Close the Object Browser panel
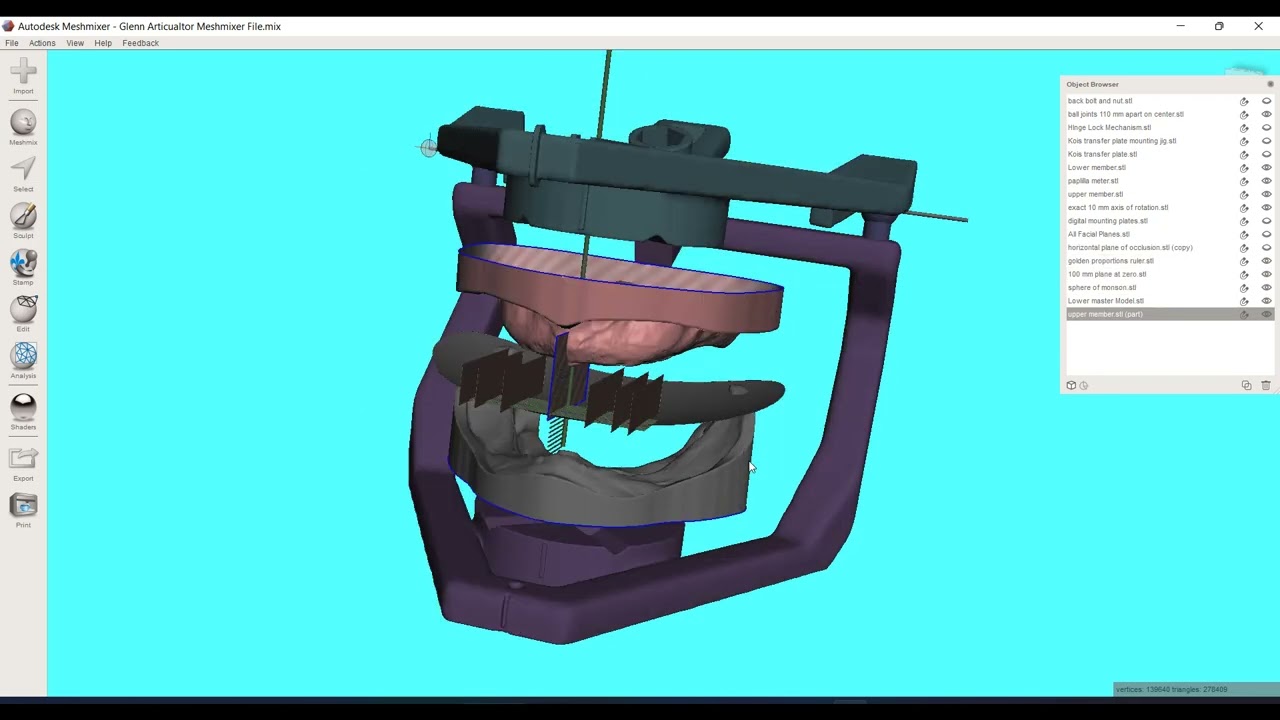 tap(1270, 84)
